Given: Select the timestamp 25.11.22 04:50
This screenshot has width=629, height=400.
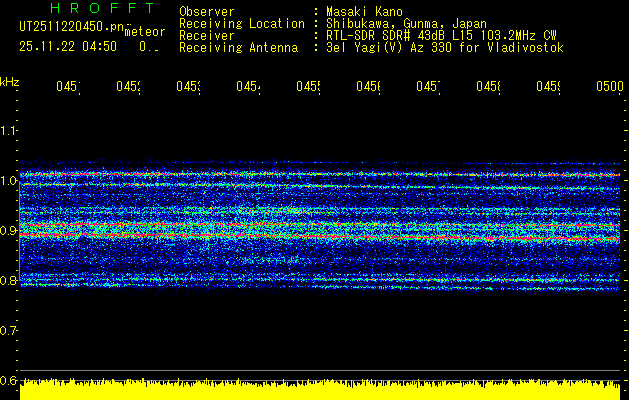Looking at the screenshot, I should tap(68, 47).
